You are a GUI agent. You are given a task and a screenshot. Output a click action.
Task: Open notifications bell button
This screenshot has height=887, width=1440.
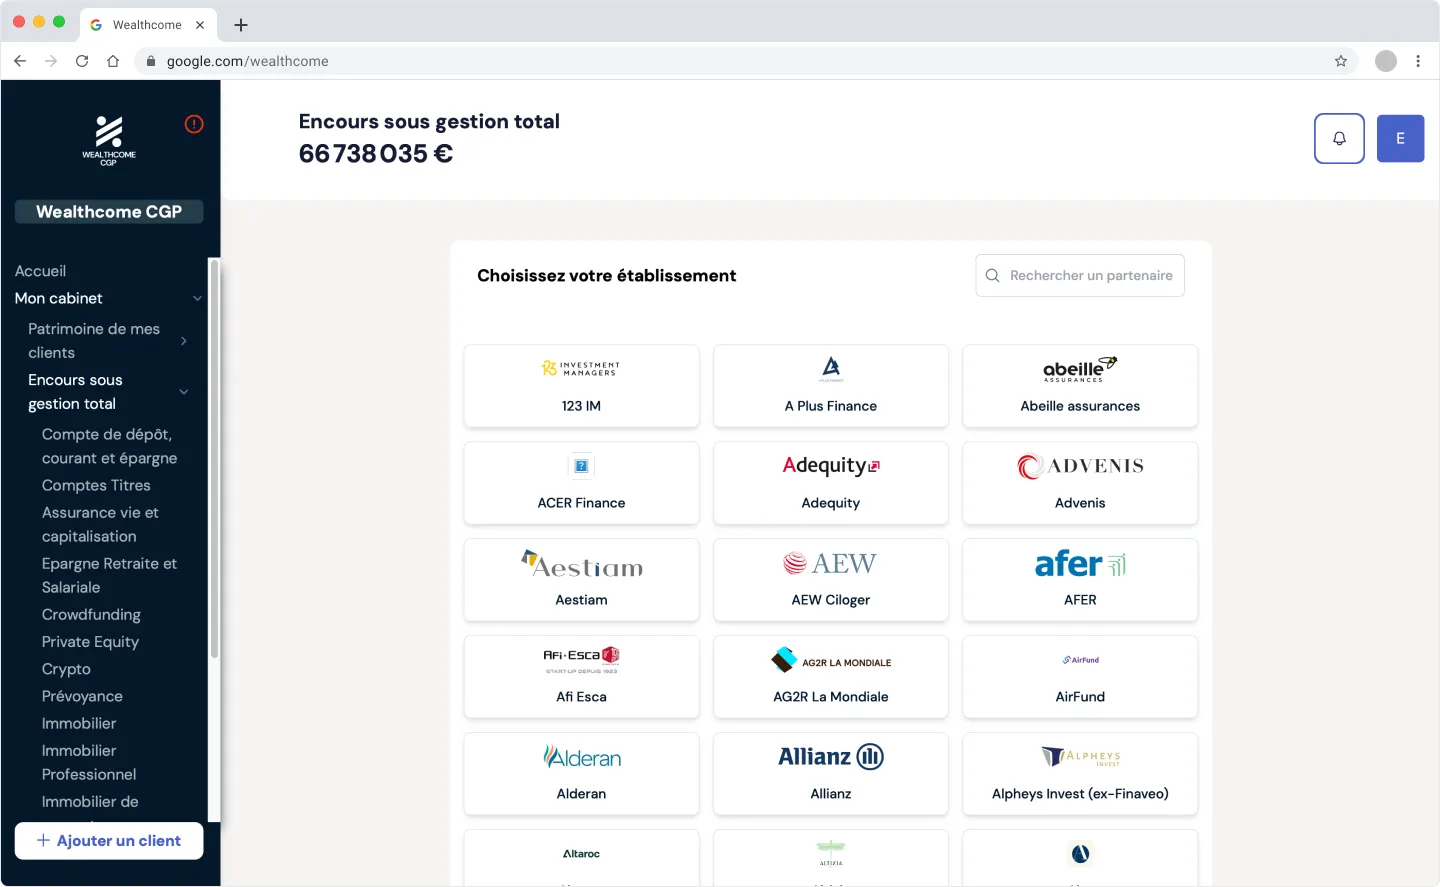point(1339,139)
